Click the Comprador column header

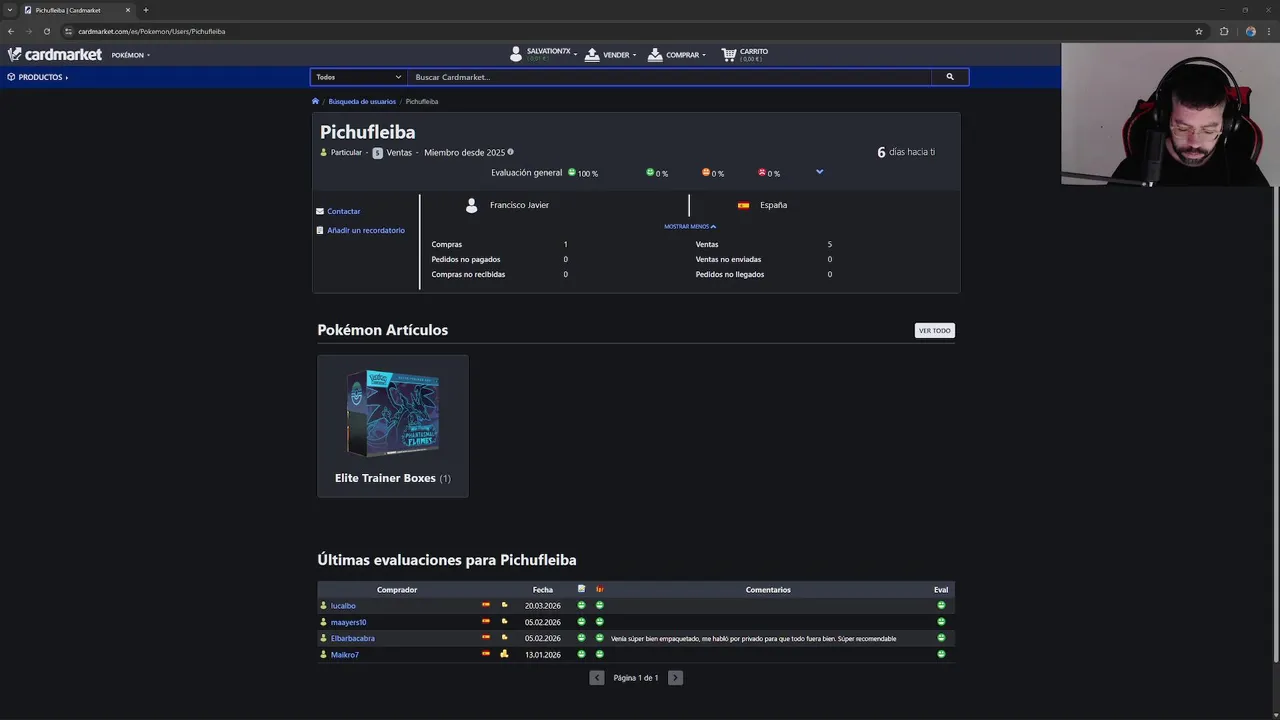point(397,590)
